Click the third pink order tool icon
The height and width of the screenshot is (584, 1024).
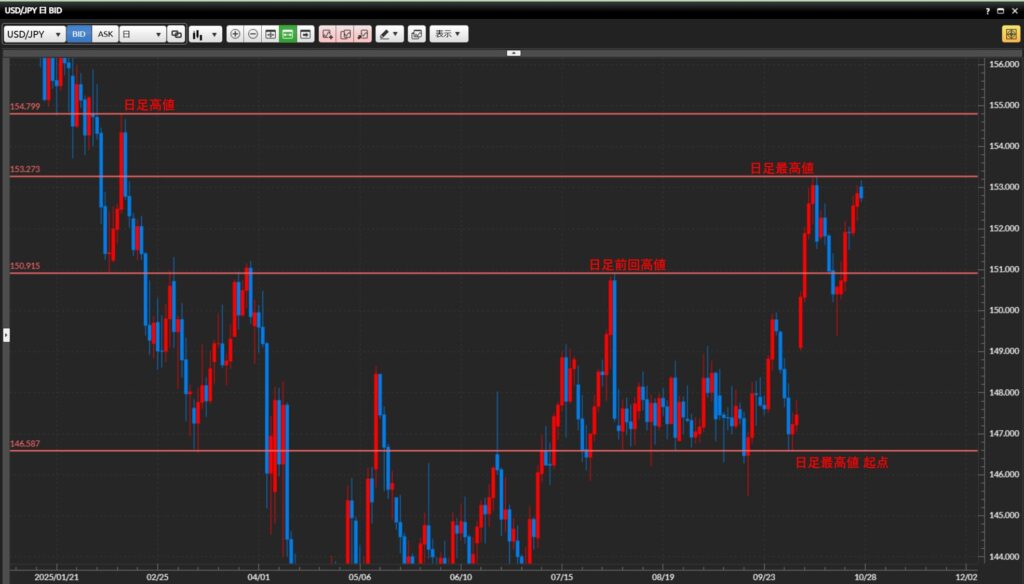point(362,34)
